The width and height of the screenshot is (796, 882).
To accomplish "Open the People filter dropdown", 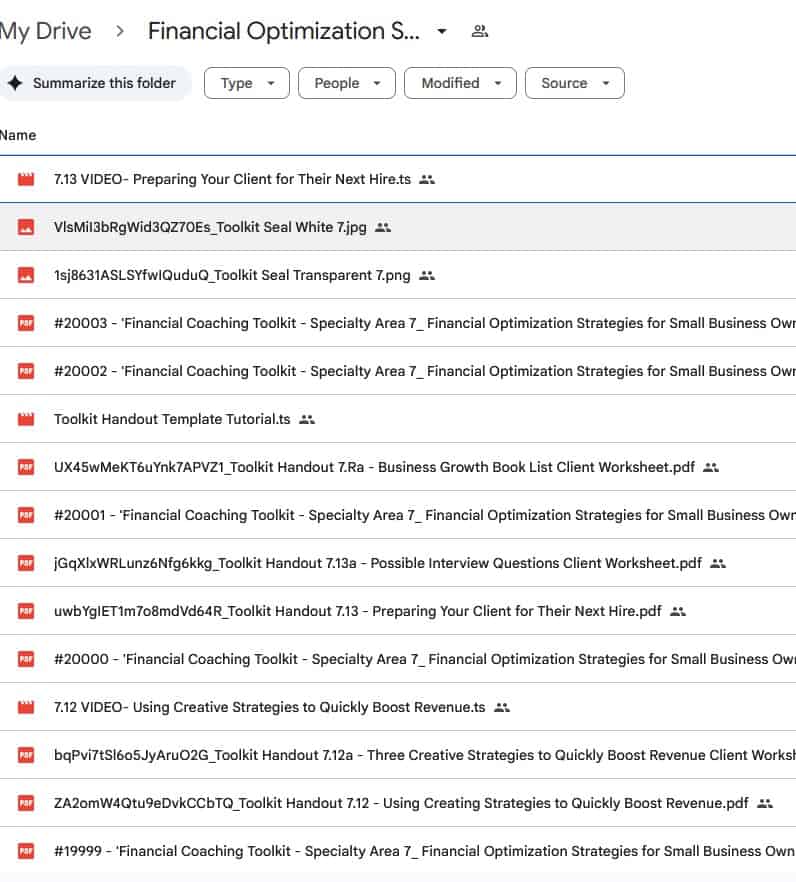I will [x=347, y=83].
